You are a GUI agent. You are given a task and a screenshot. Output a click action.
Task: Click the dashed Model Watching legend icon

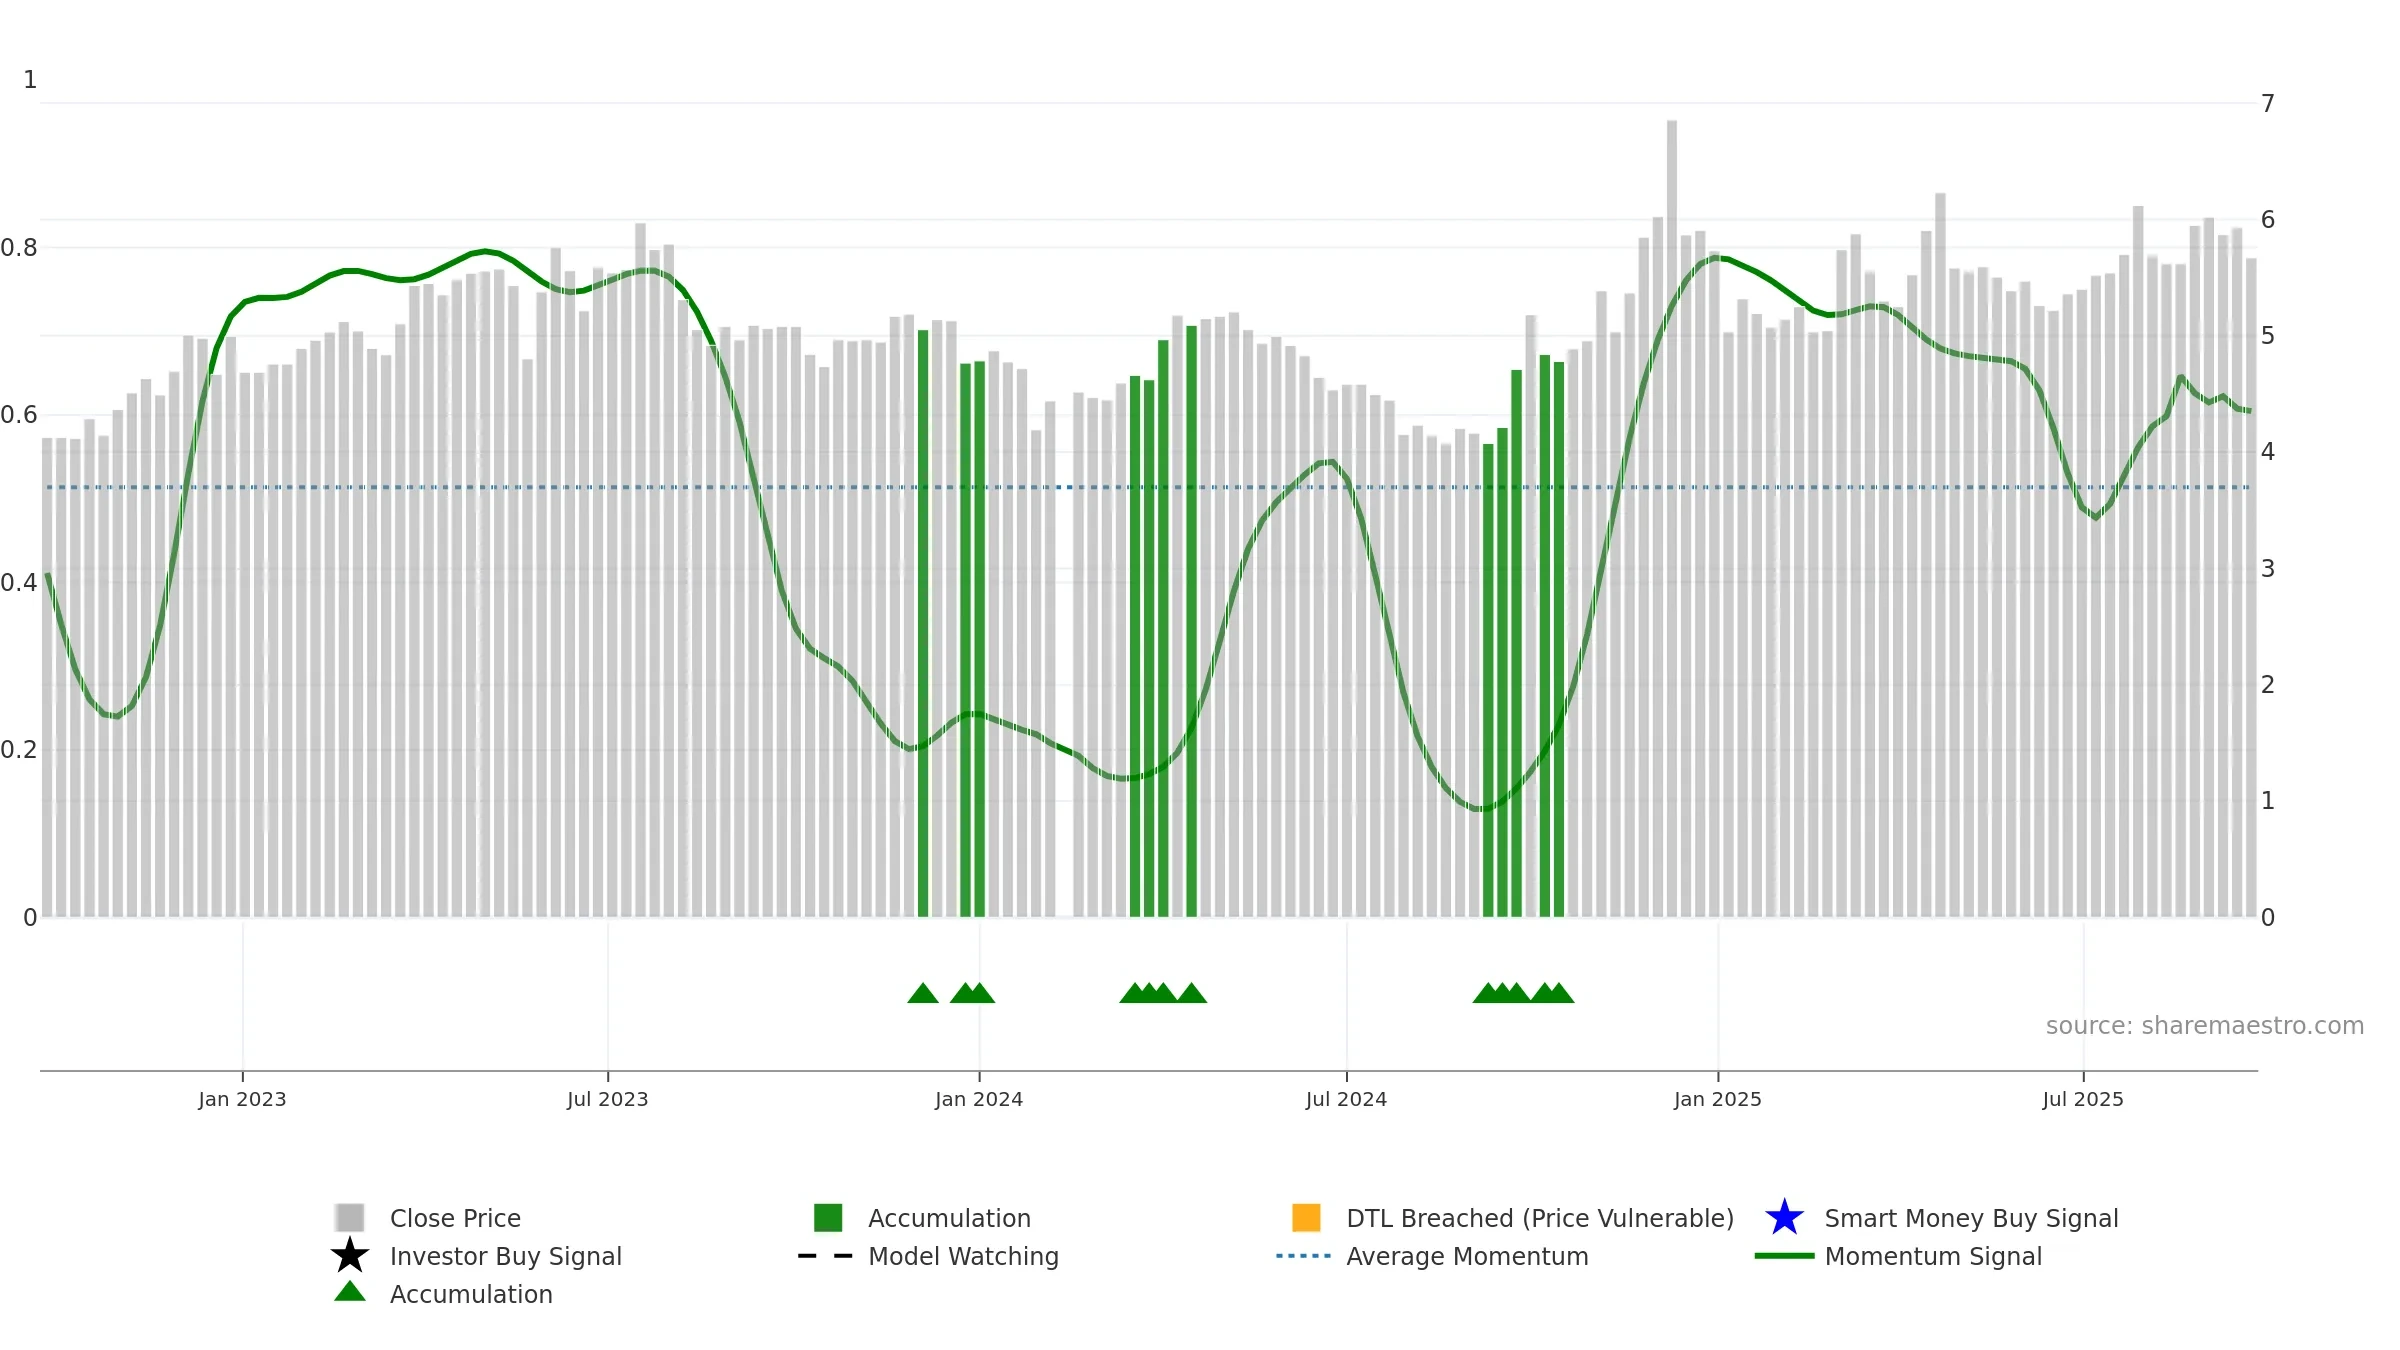click(825, 1256)
